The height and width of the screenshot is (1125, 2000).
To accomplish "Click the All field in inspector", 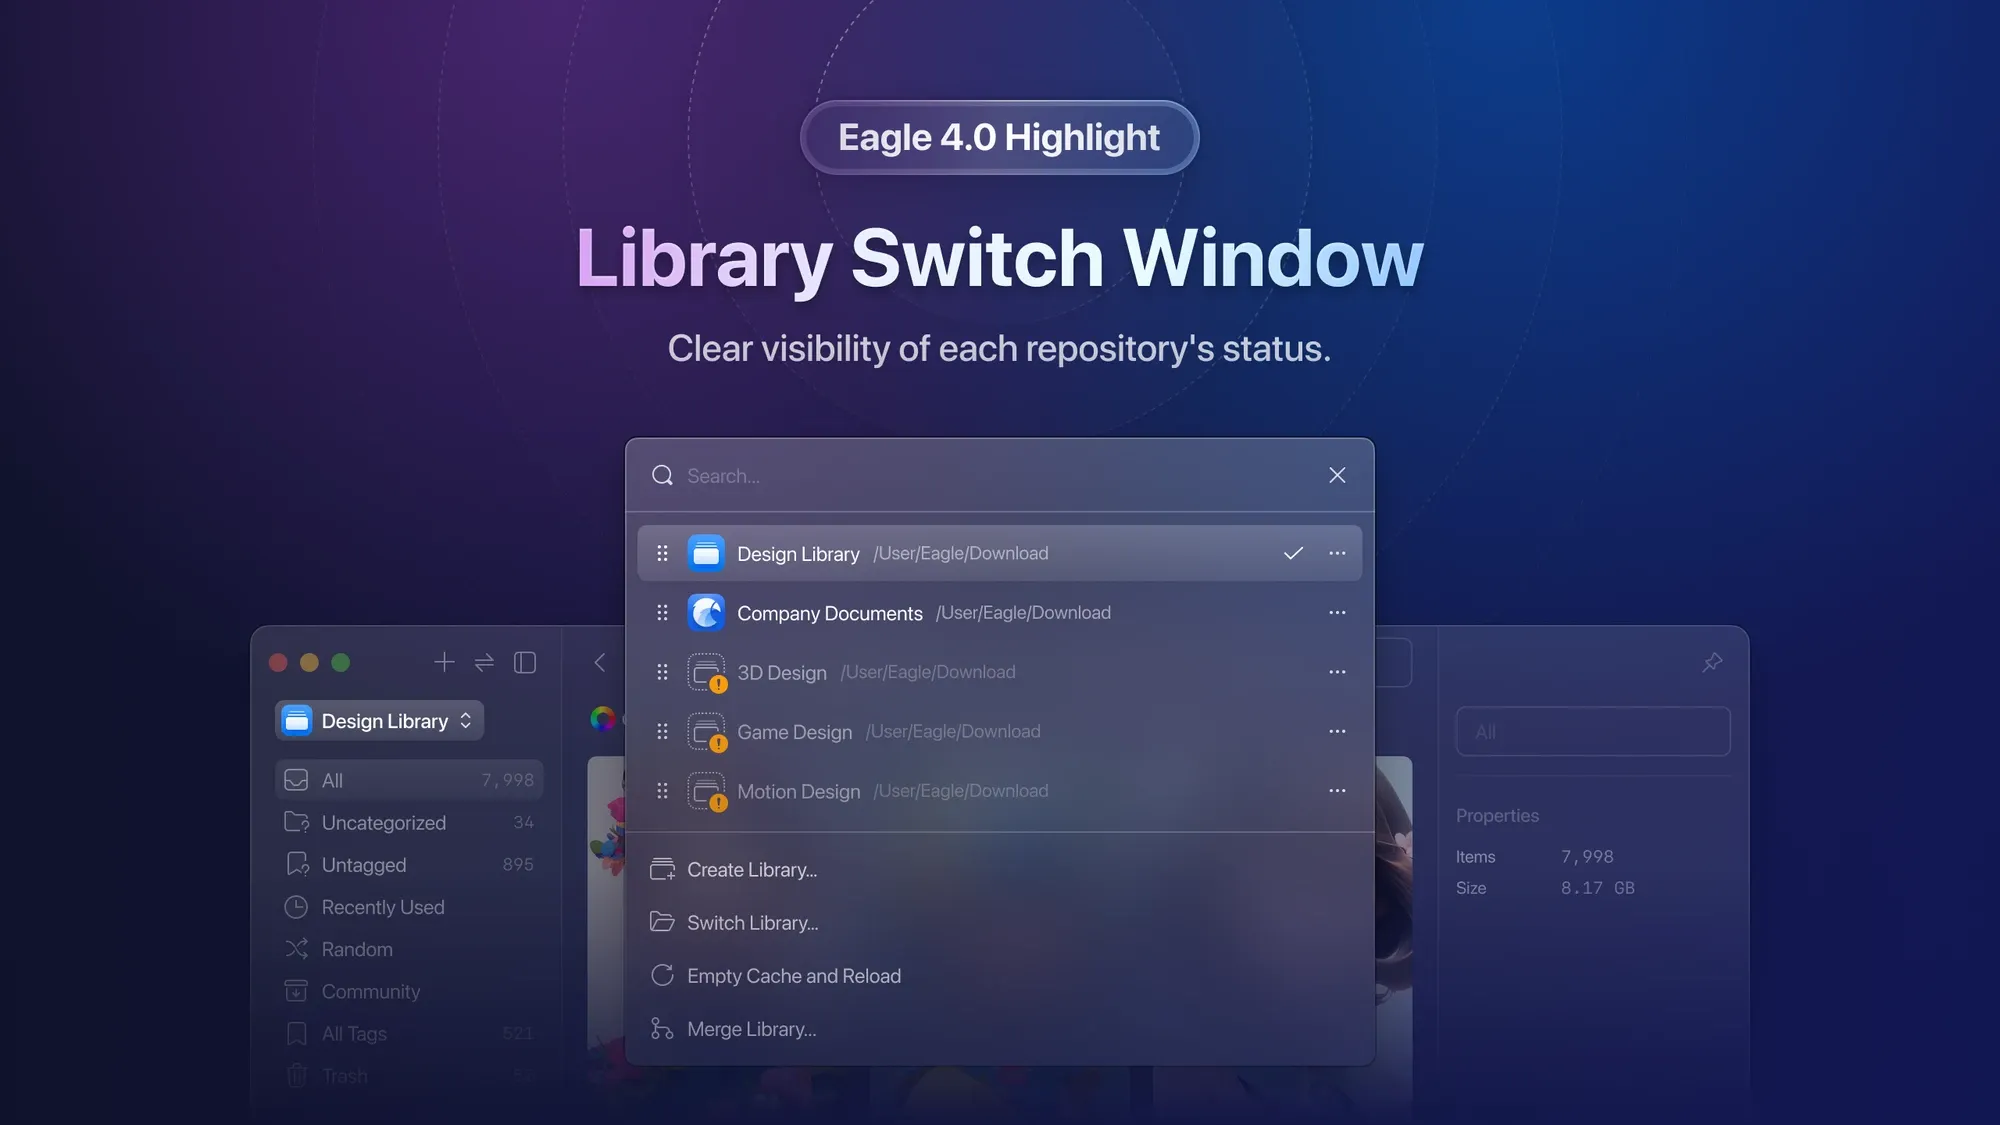I will (x=1593, y=731).
